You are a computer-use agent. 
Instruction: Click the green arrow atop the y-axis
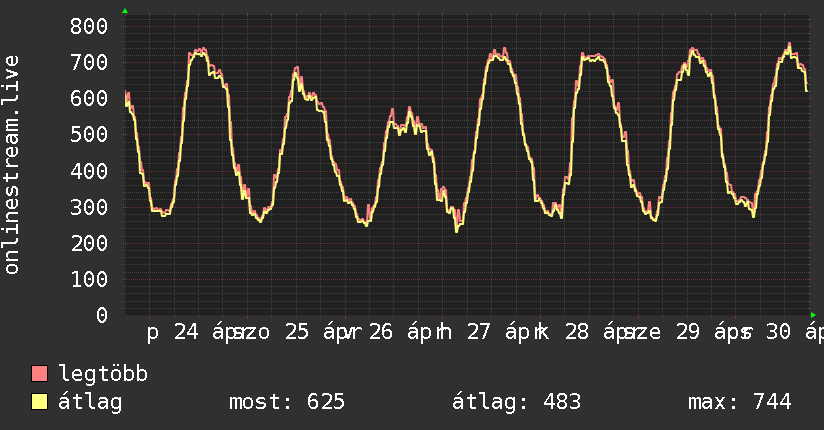125,11
